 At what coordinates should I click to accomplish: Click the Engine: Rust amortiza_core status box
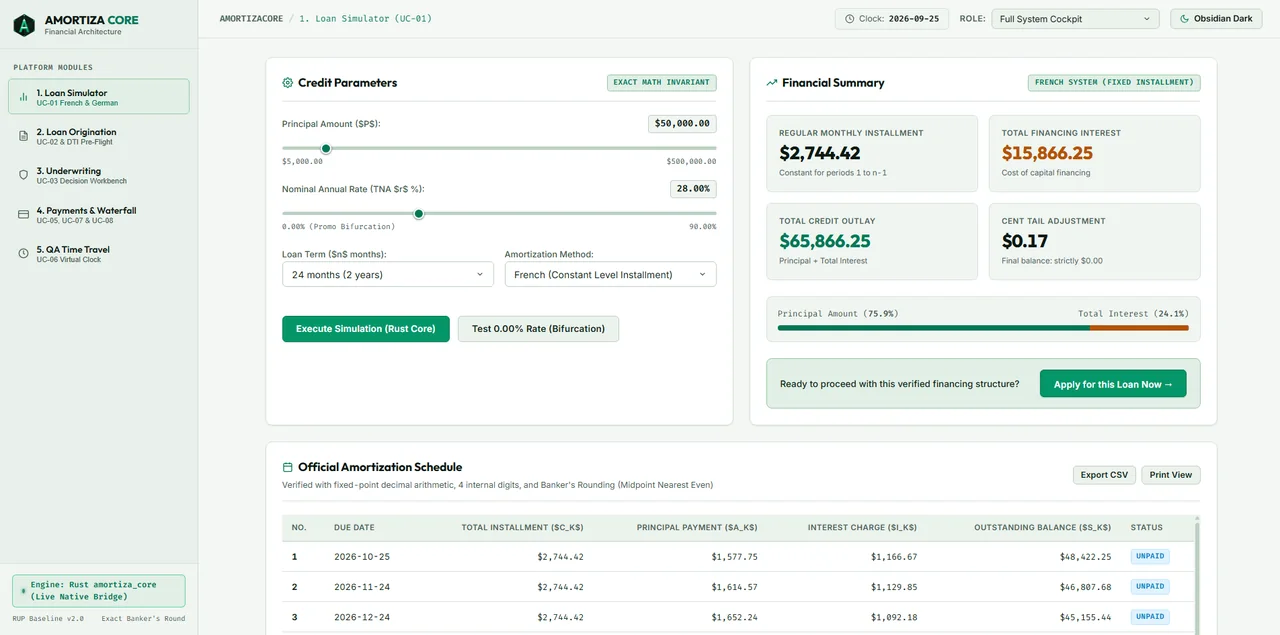pyautogui.click(x=98, y=591)
